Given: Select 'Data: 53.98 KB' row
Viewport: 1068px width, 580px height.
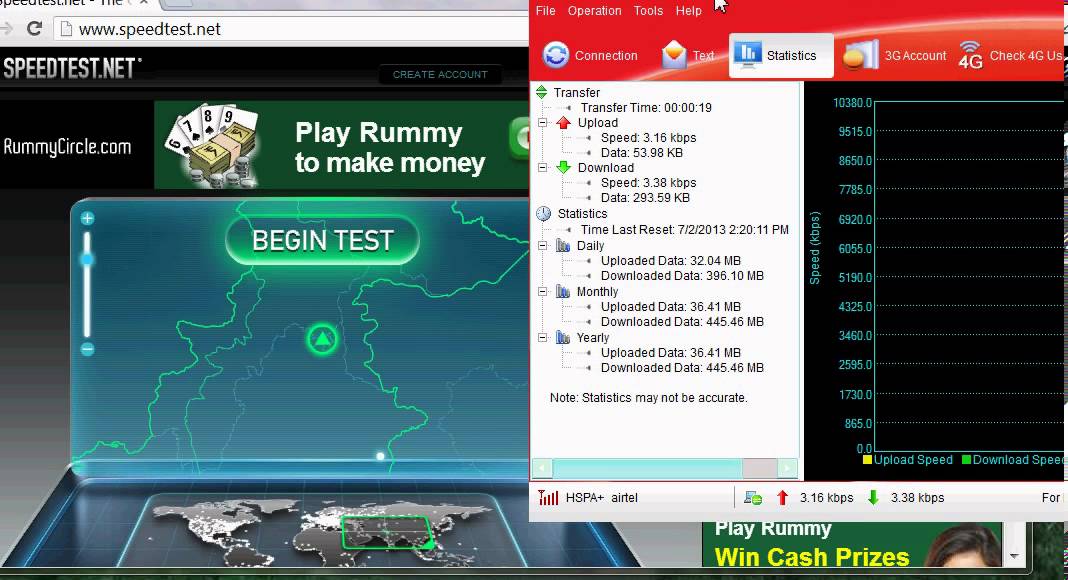Looking at the screenshot, I should [642, 152].
